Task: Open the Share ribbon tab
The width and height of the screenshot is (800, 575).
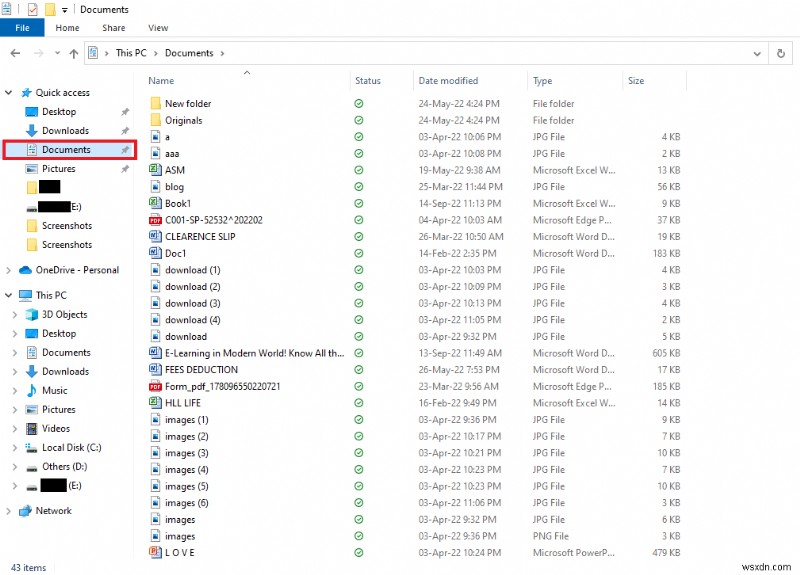Action: point(113,28)
